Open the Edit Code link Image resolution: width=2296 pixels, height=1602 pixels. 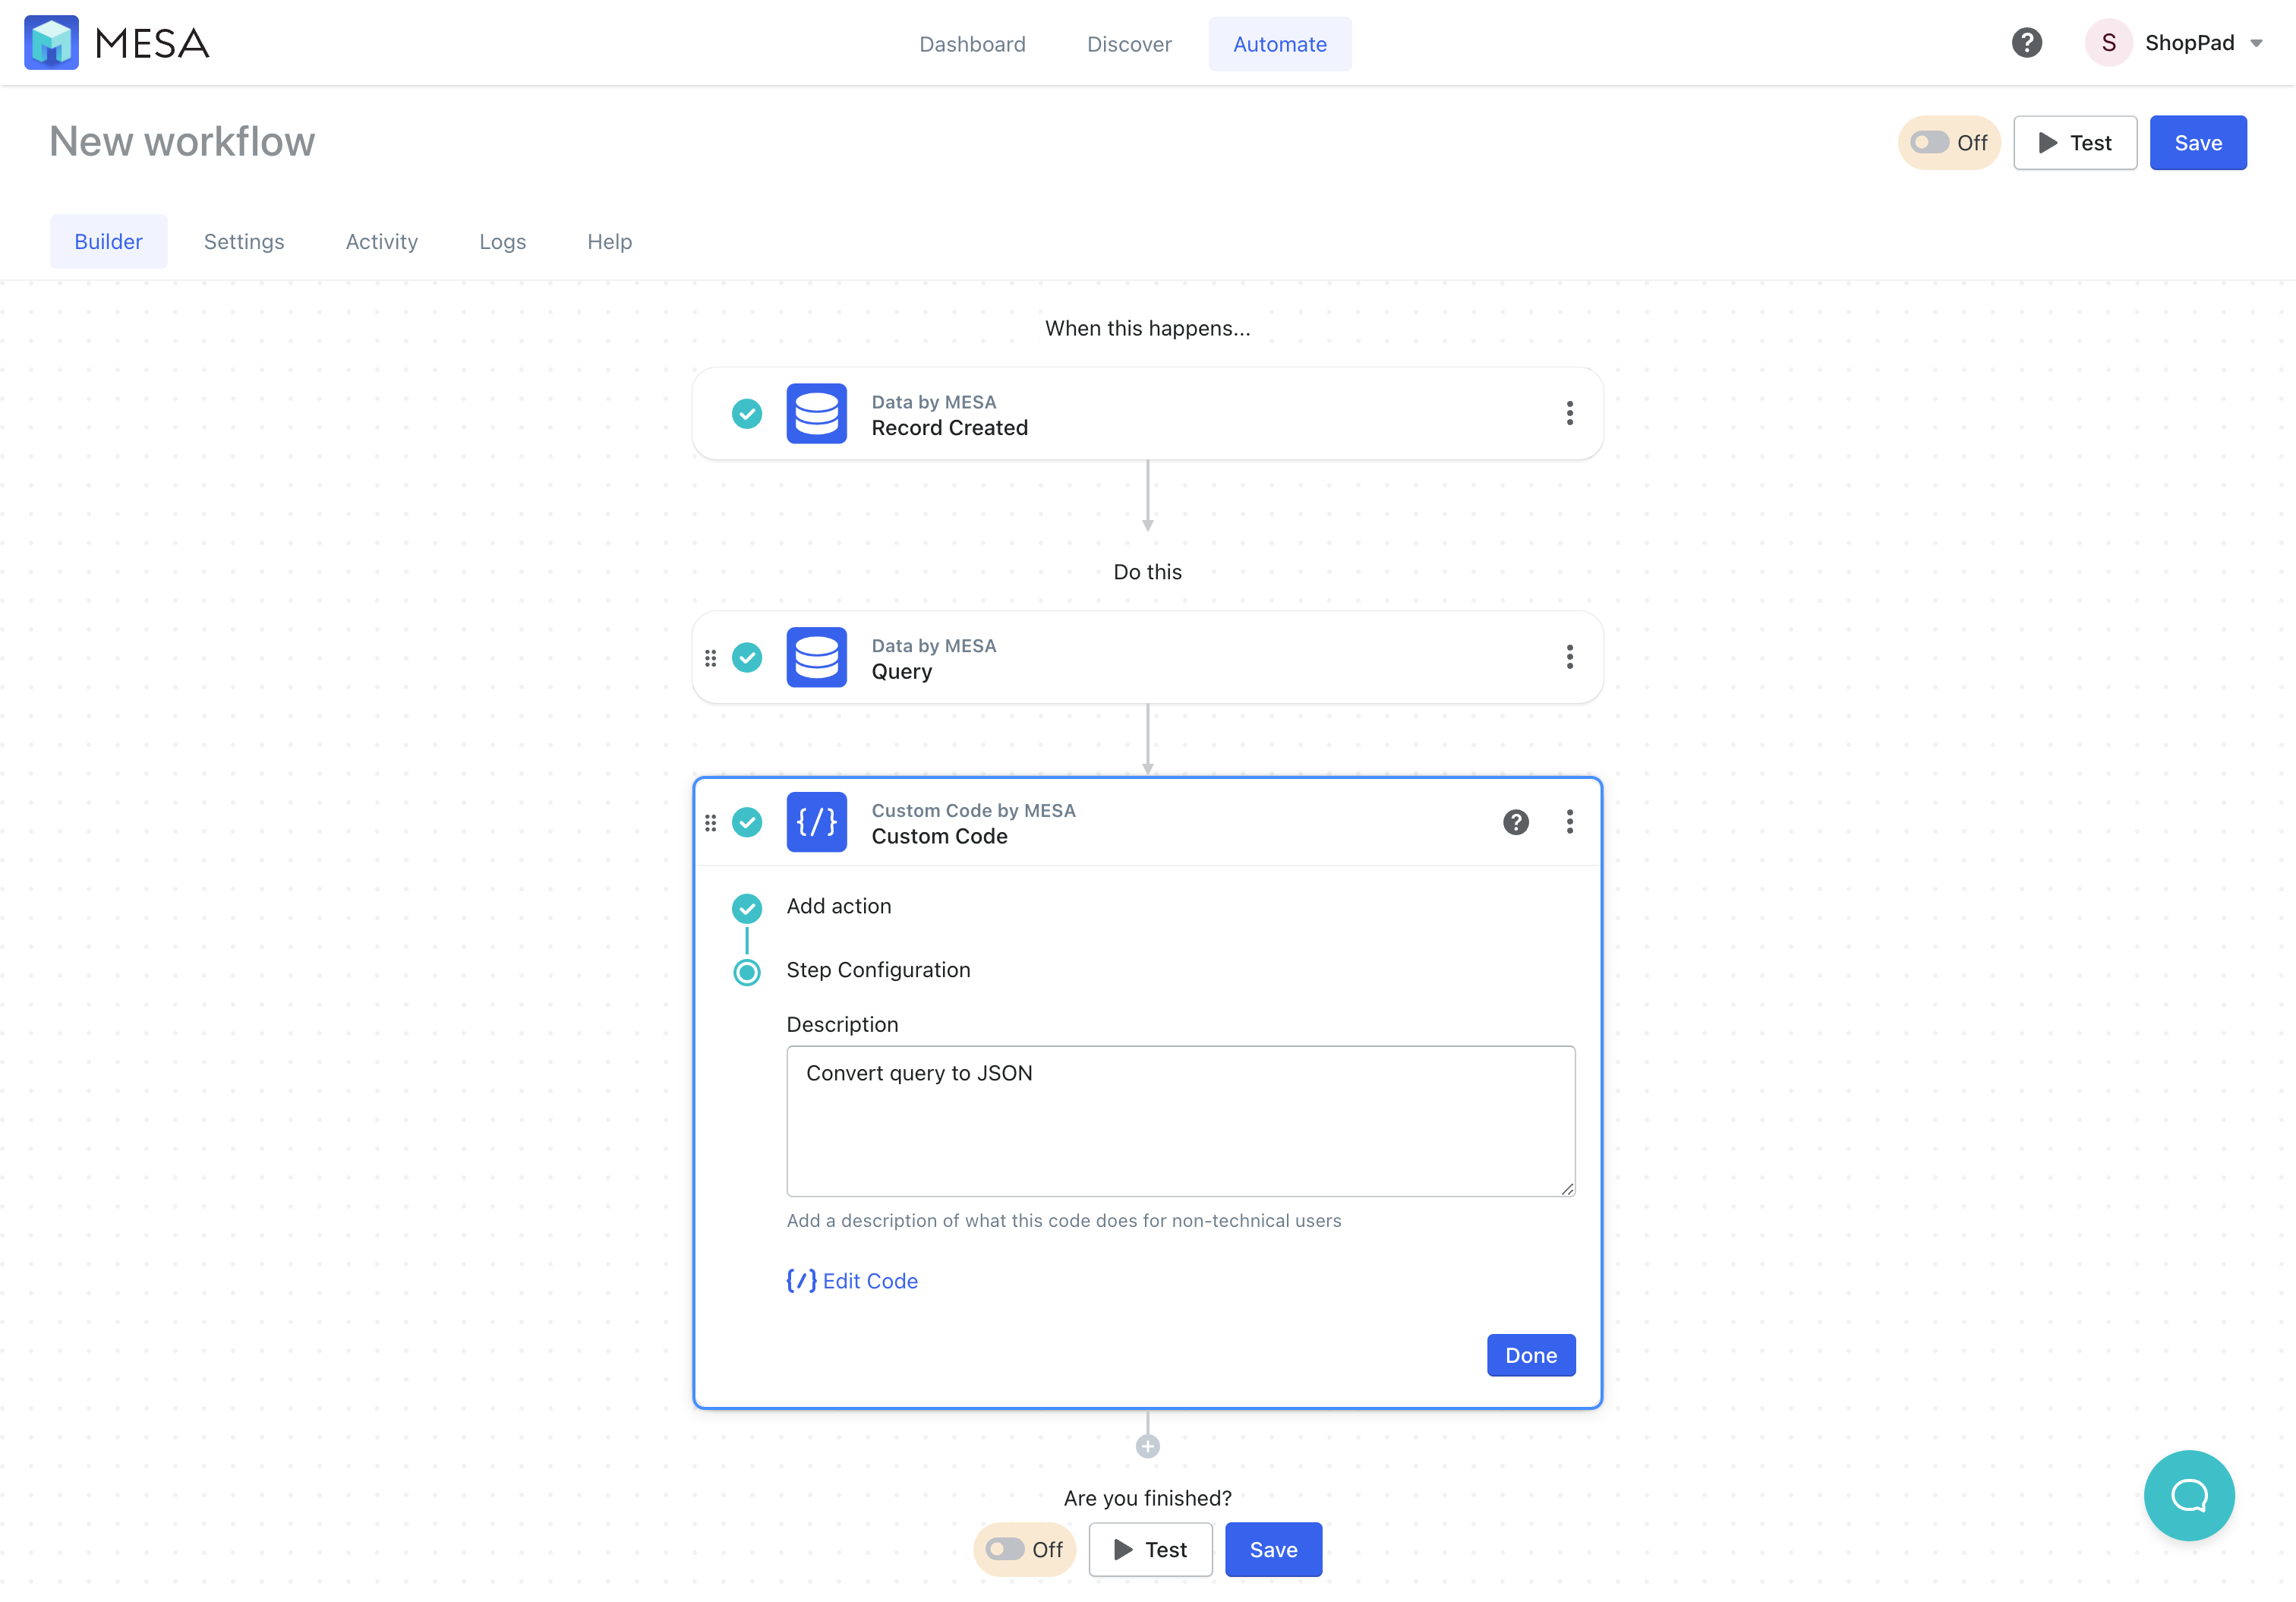pos(851,1281)
